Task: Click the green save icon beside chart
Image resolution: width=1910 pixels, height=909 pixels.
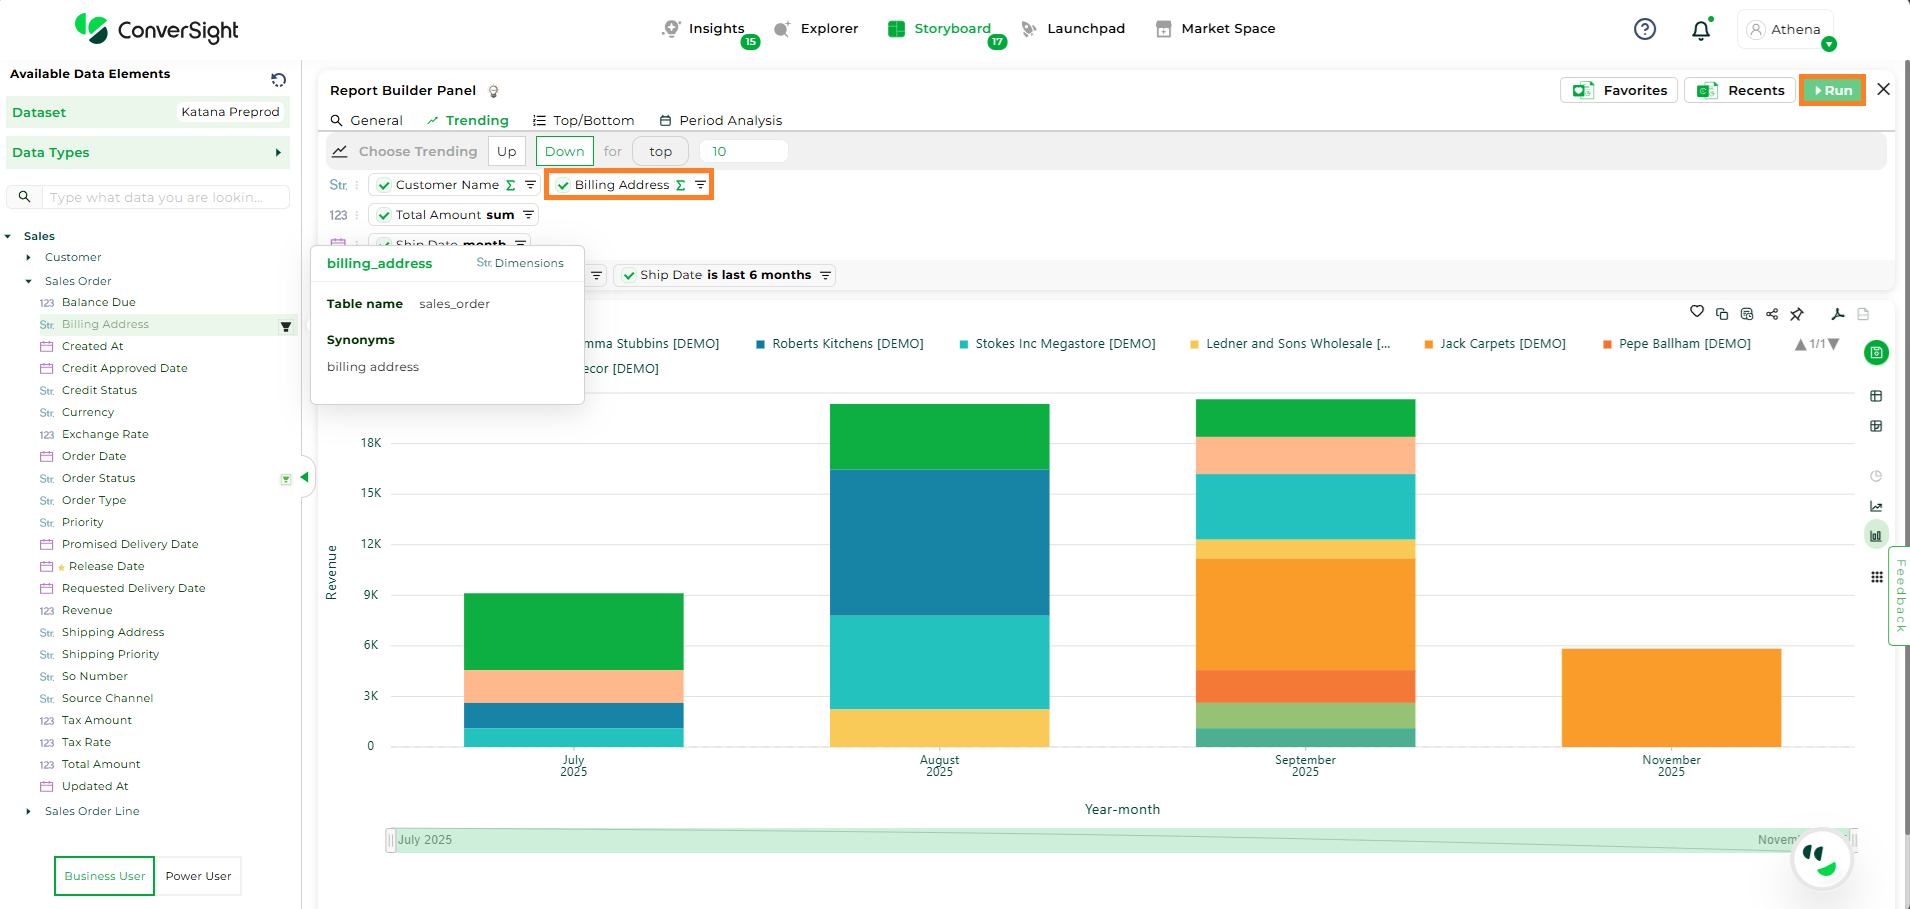Action: point(1876,352)
